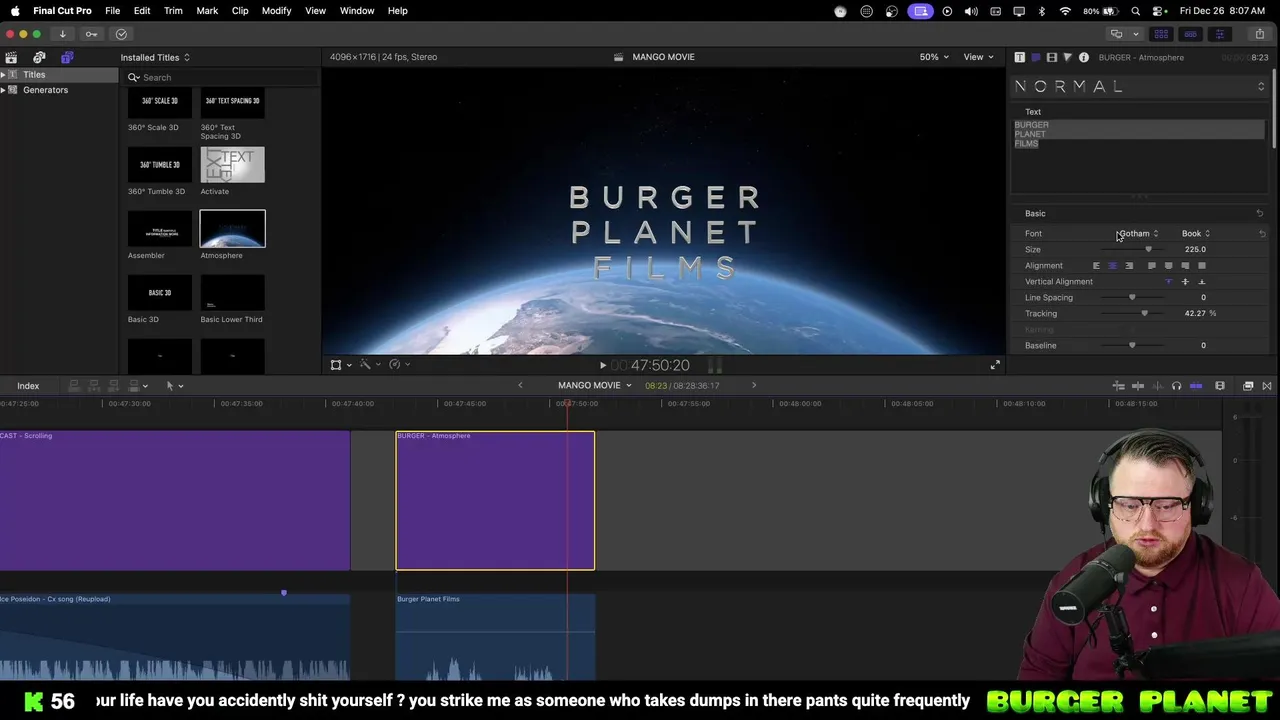Select the Titles and Generators sidebar icon

tap(67, 57)
